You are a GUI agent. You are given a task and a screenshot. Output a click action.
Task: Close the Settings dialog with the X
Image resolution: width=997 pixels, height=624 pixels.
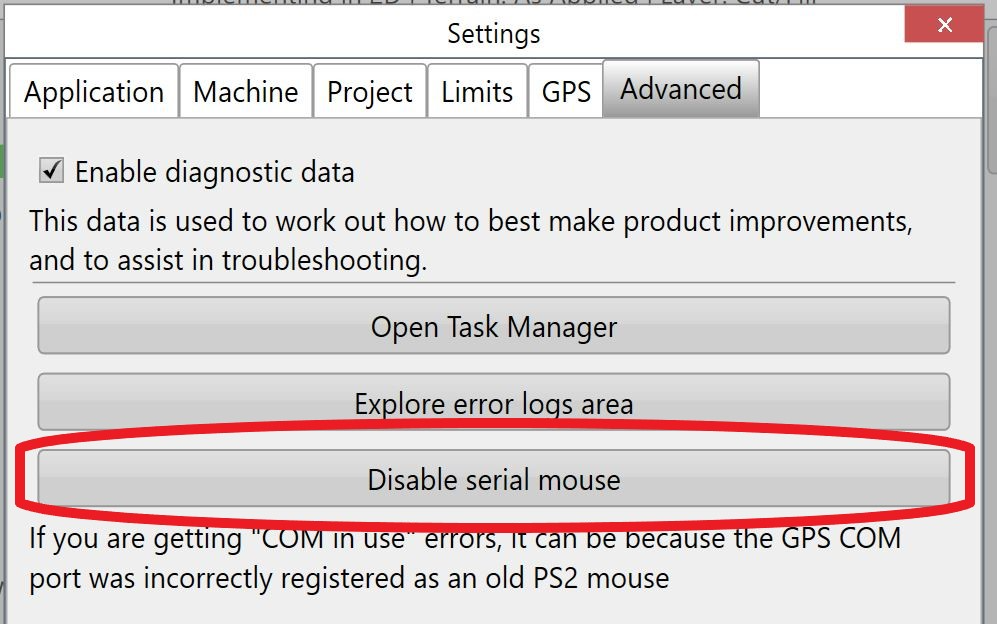(944, 25)
